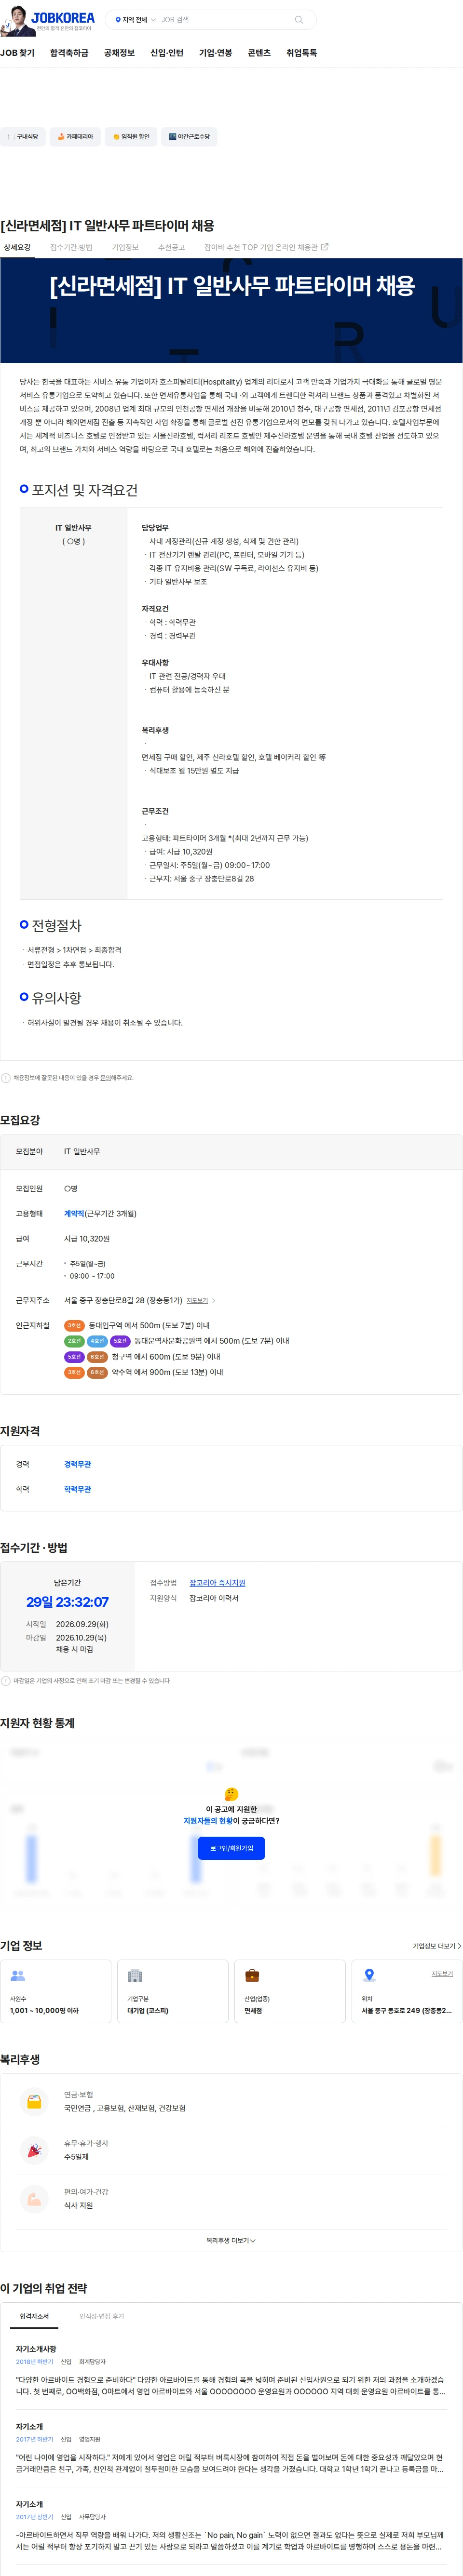Expand 복리후생 더보기
The image size is (463, 2576).
231,2241
